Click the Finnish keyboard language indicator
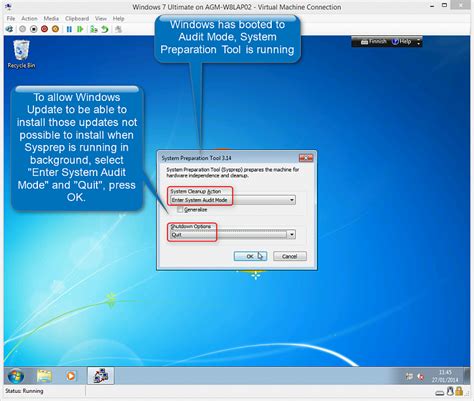Screen dimensions: 474x401 pyautogui.click(x=373, y=42)
